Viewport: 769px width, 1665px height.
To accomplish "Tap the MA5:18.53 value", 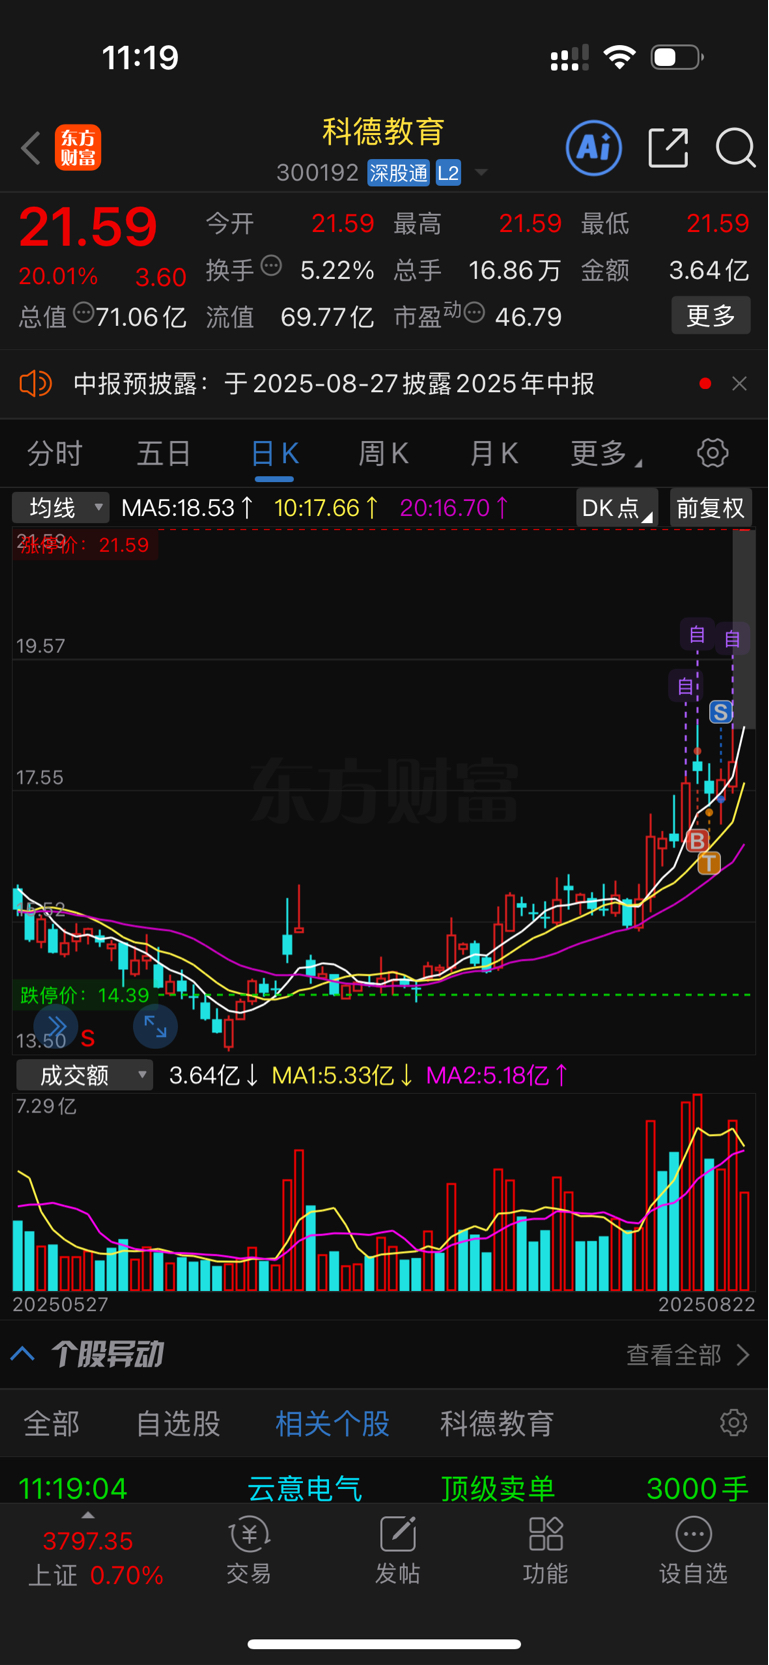I will pos(187,508).
